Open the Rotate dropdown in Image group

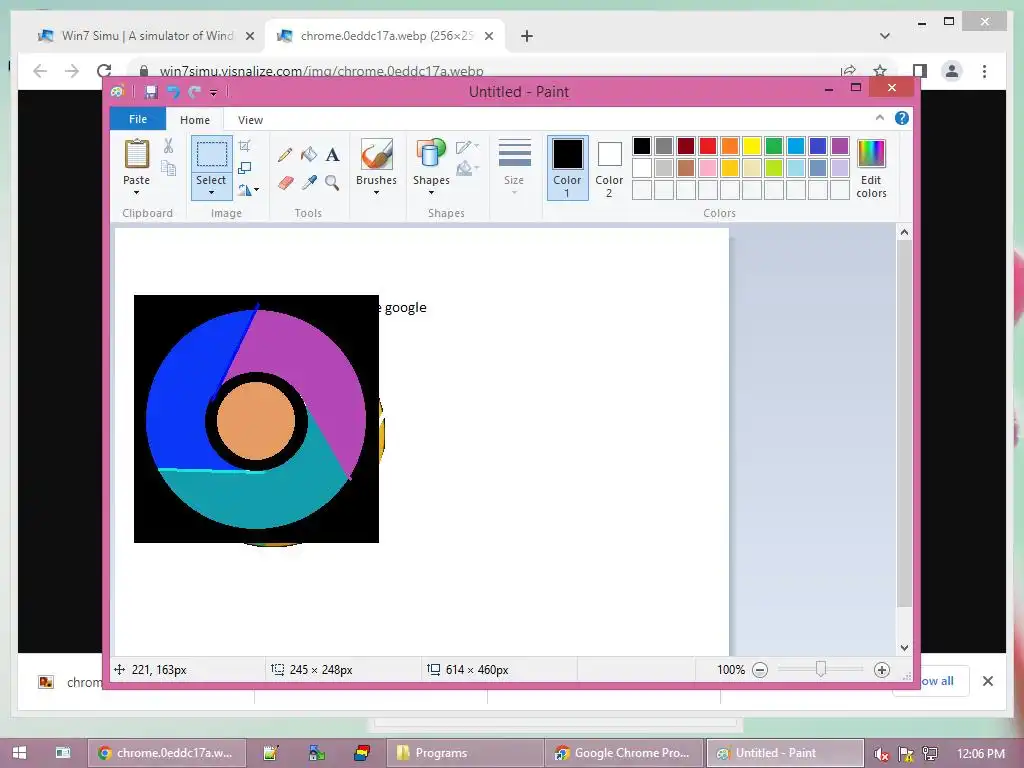248,190
